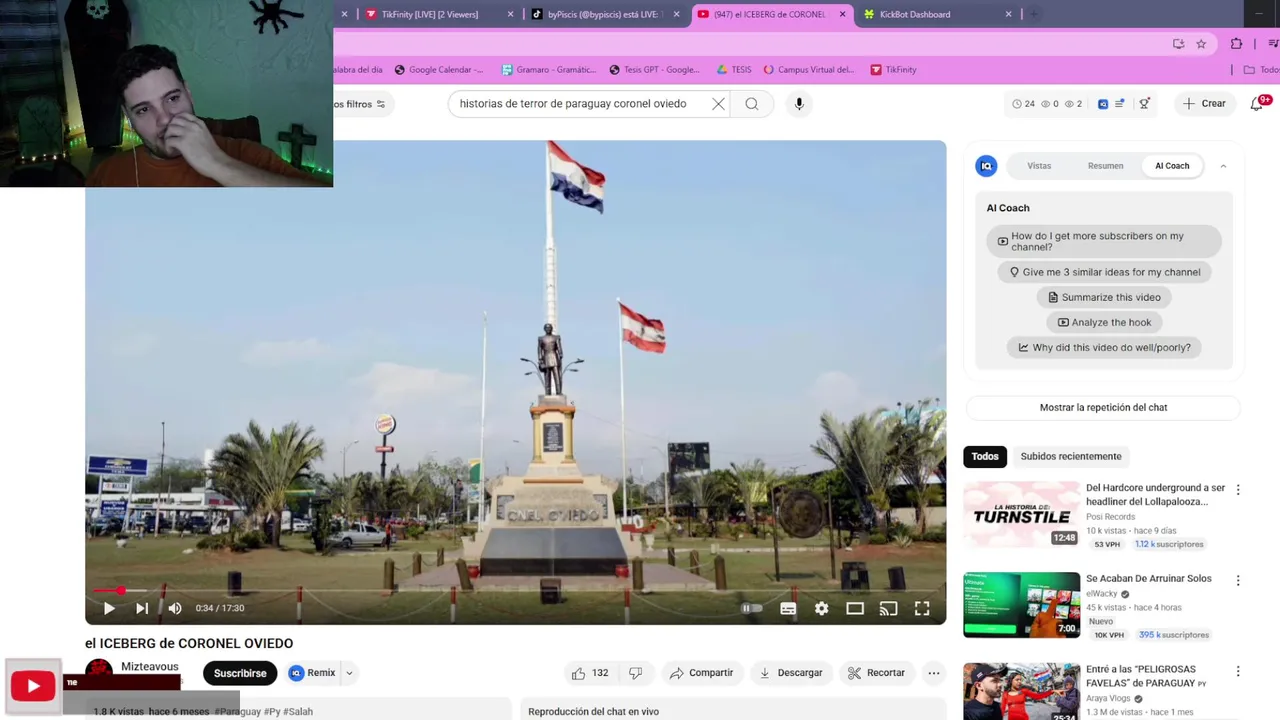This screenshot has height=720, width=1280.
Task: Close the KickBot Dashboard tab
Action: coord(1008,14)
